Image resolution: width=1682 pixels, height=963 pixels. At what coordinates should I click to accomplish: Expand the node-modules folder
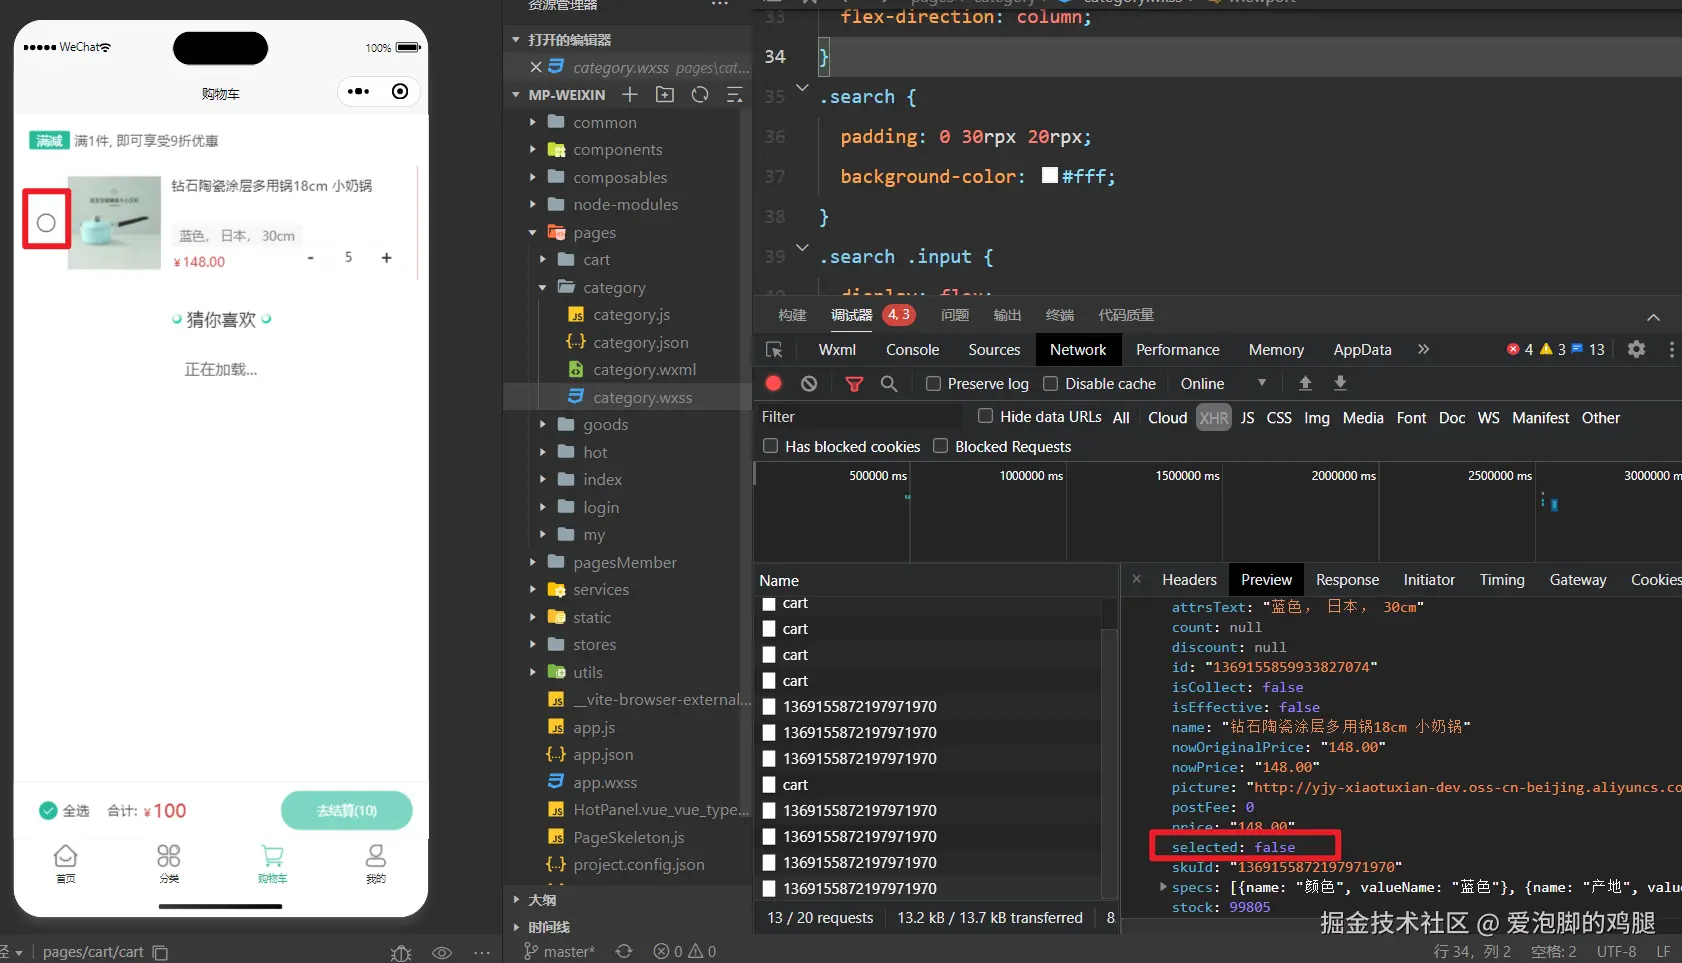pyautogui.click(x=533, y=204)
